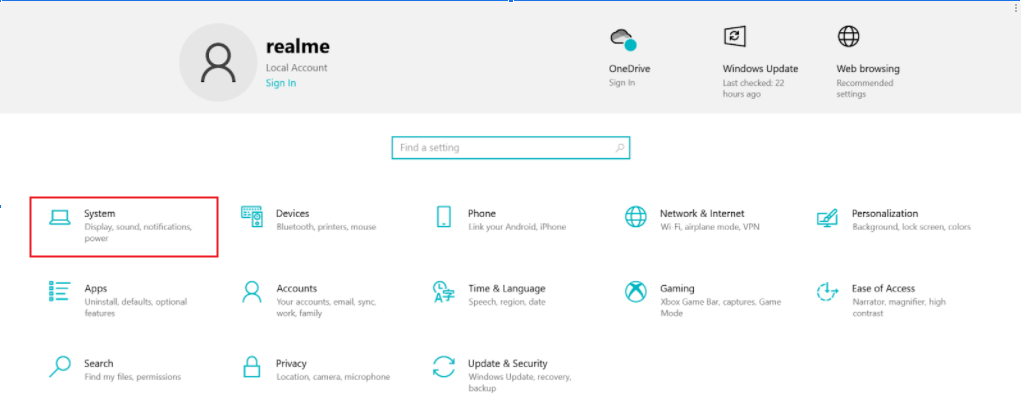Click the Privacy padlock icon
Viewport: 1021px width, 410px height.
pos(252,366)
